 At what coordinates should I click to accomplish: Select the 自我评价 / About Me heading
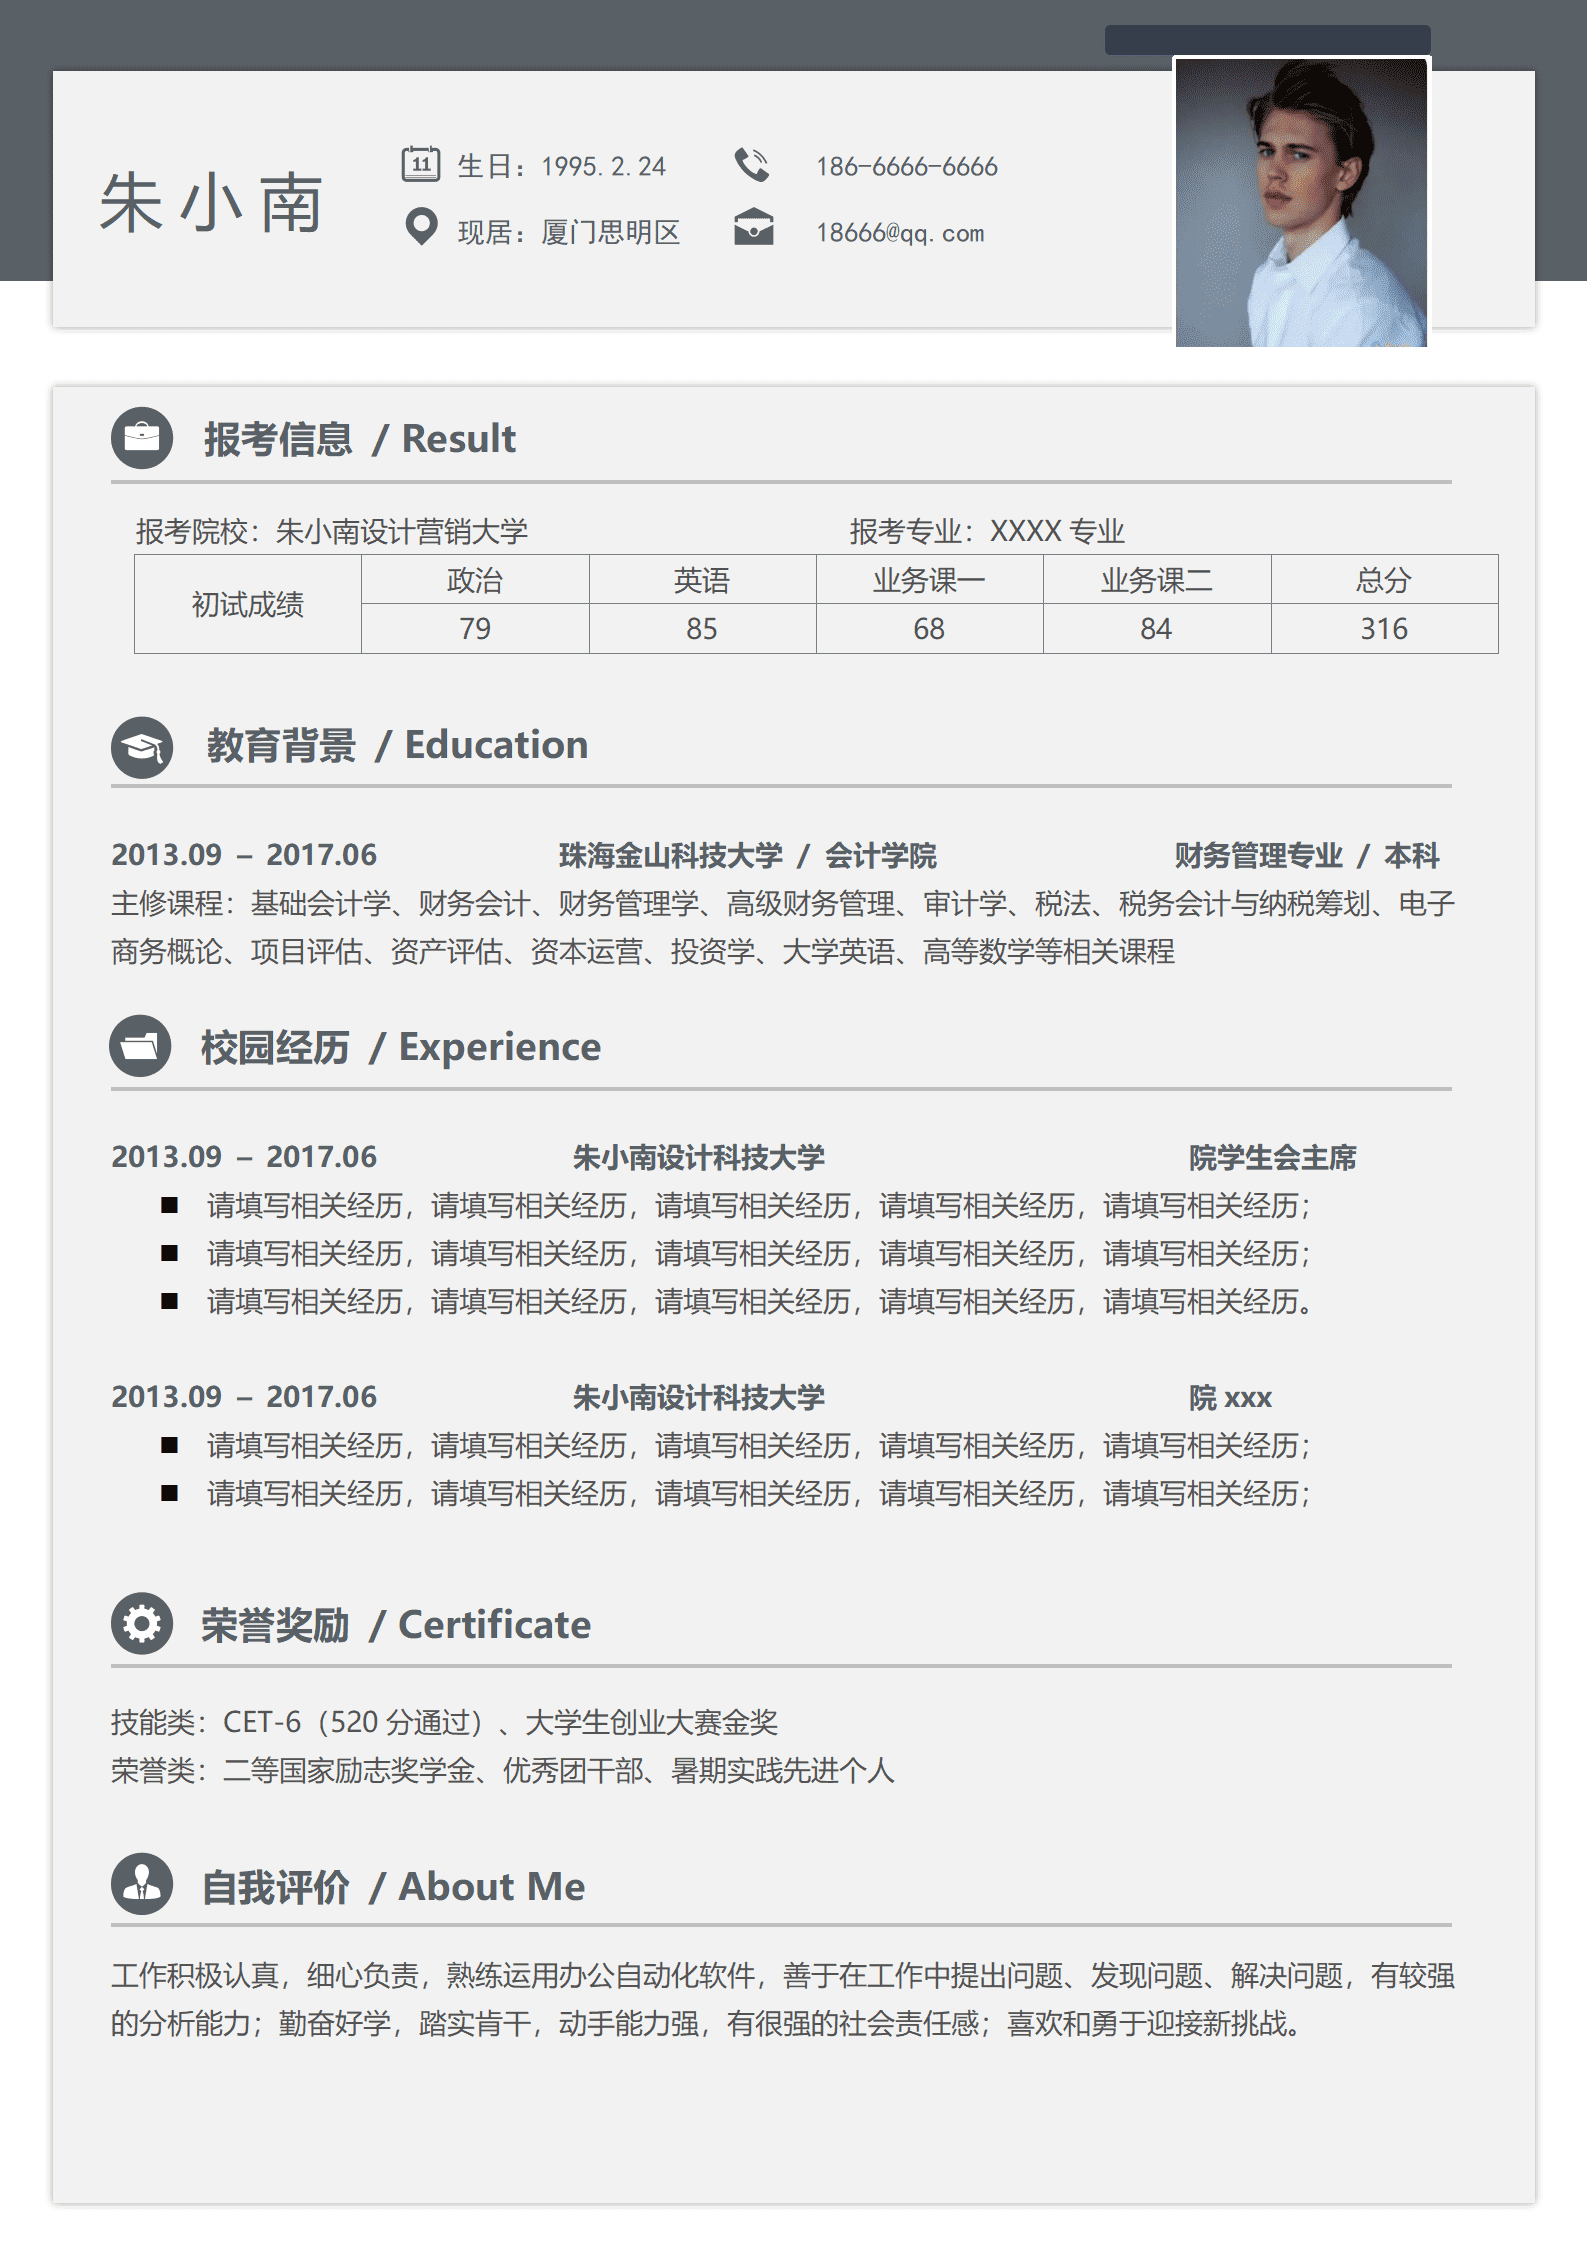pos(393,1887)
